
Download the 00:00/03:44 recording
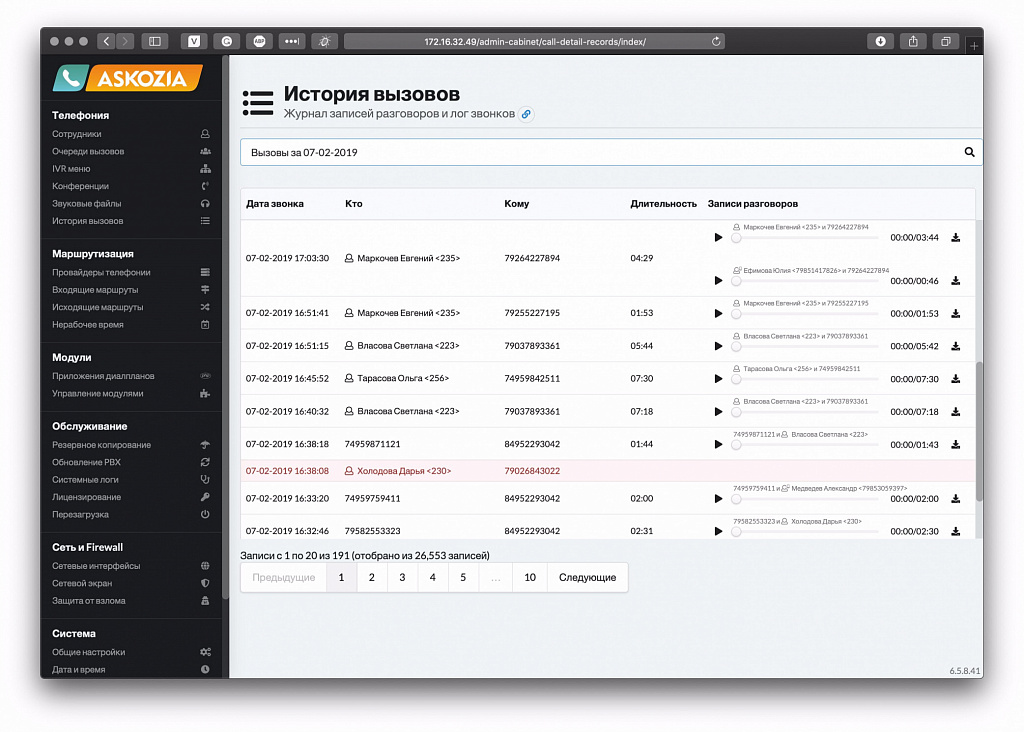(955, 238)
